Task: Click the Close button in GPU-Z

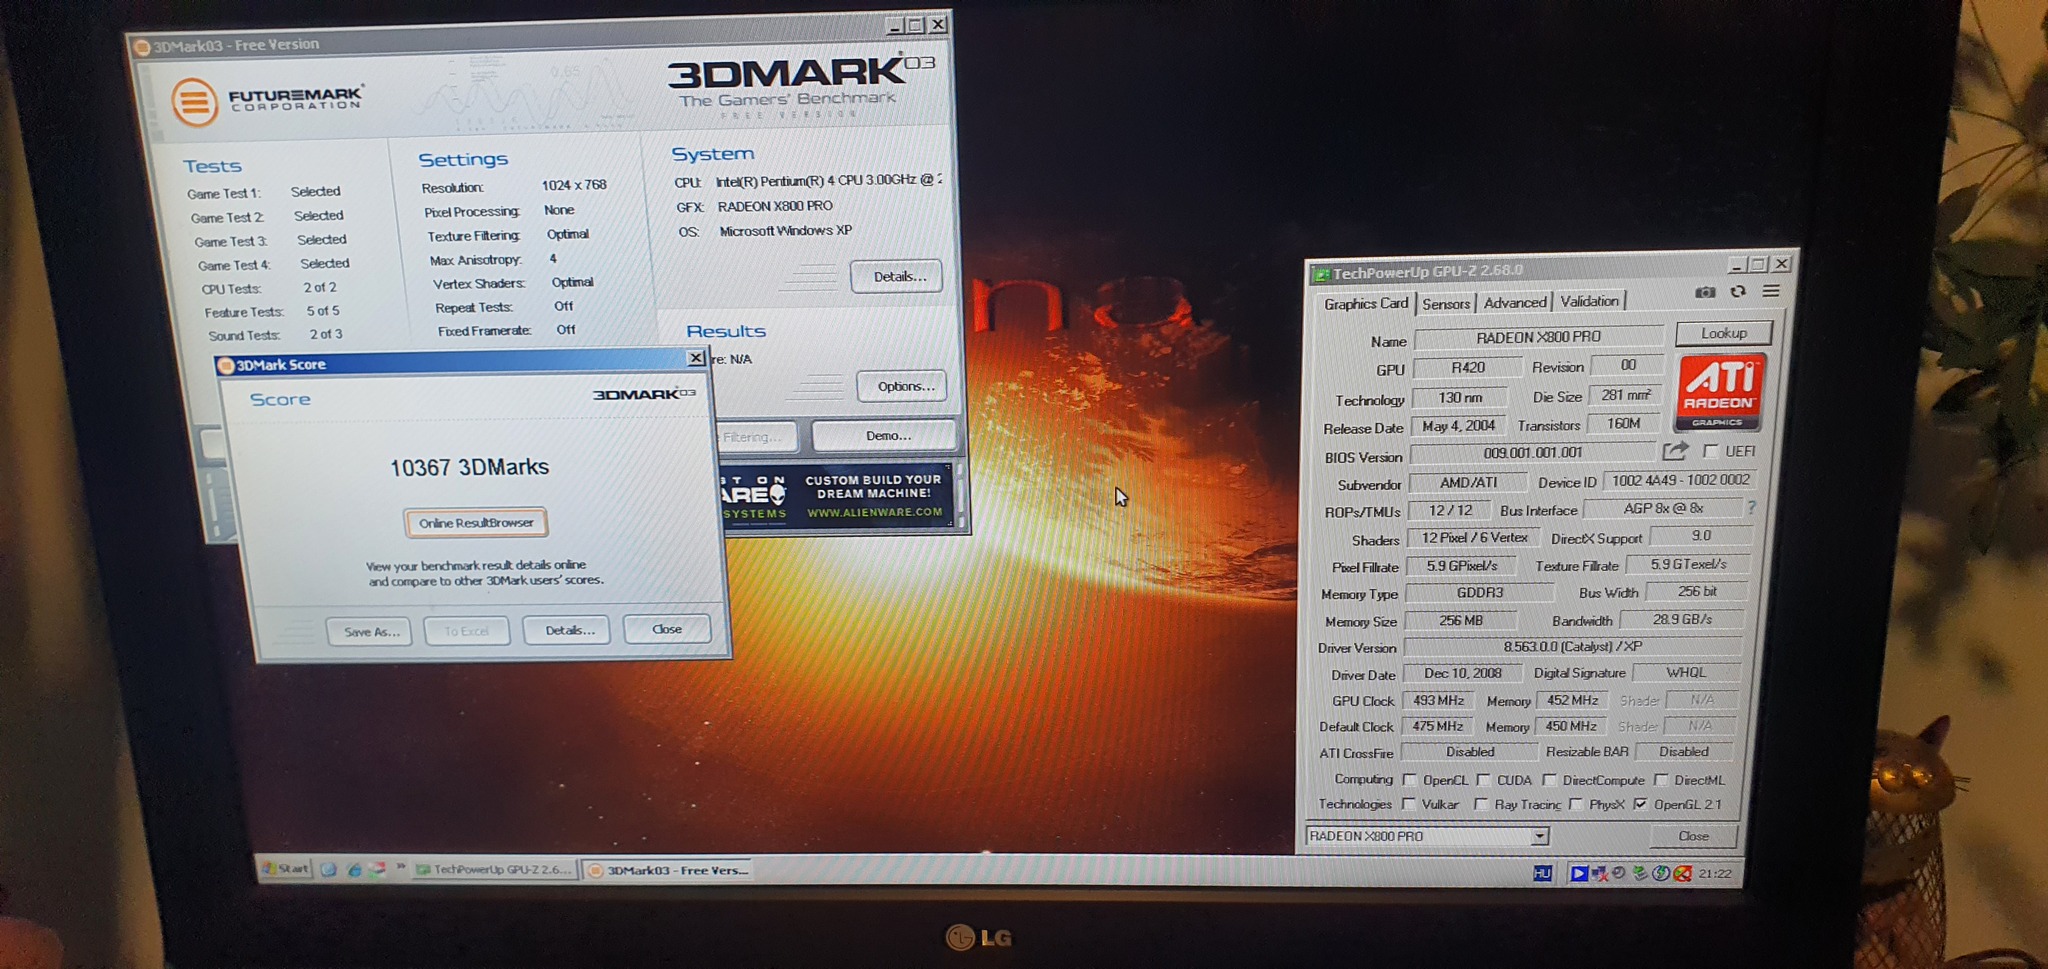Action: click(x=1693, y=836)
